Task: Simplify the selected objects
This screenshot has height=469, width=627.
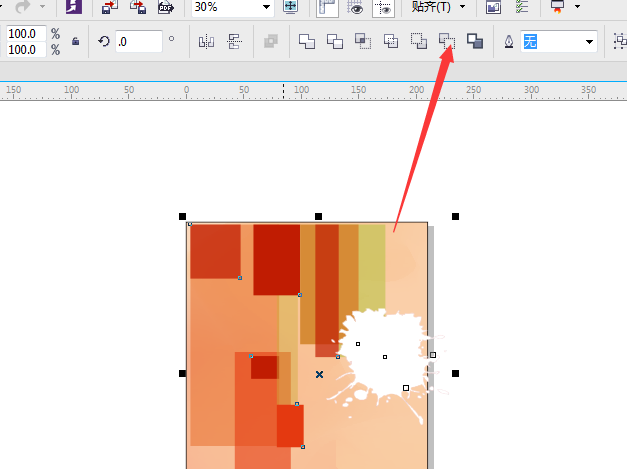Action: point(391,41)
